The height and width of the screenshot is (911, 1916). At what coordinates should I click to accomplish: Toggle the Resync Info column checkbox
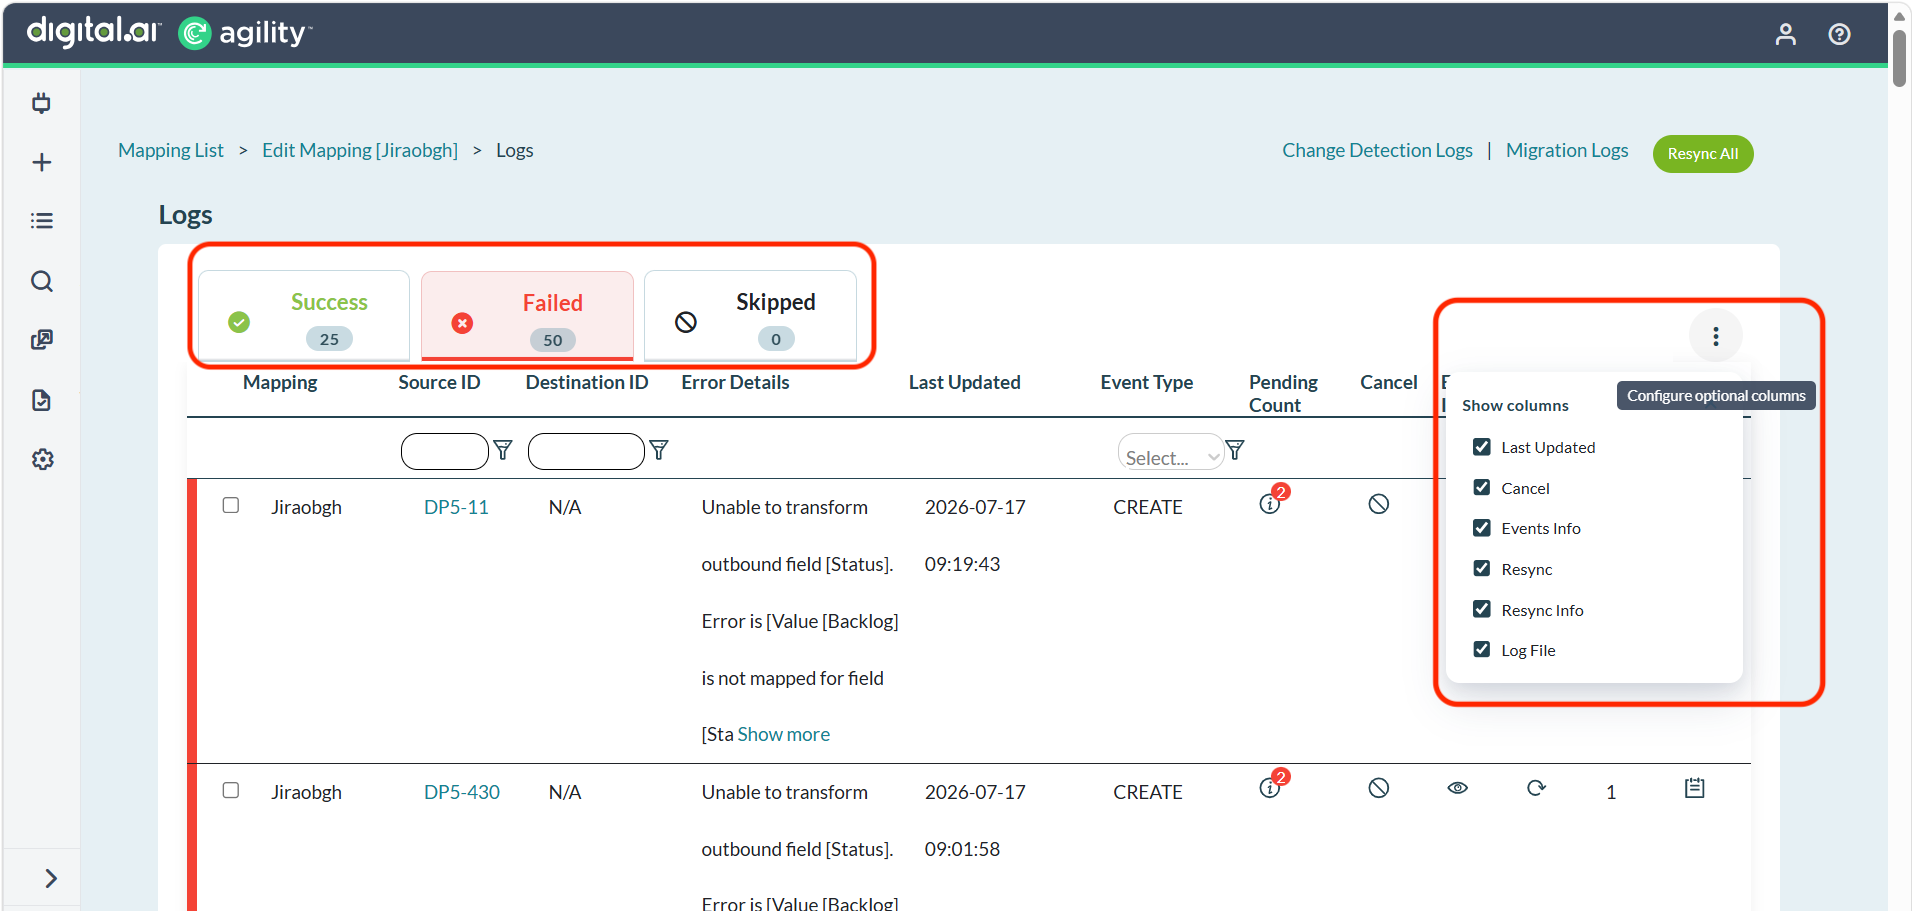pyautogui.click(x=1482, y=609)
